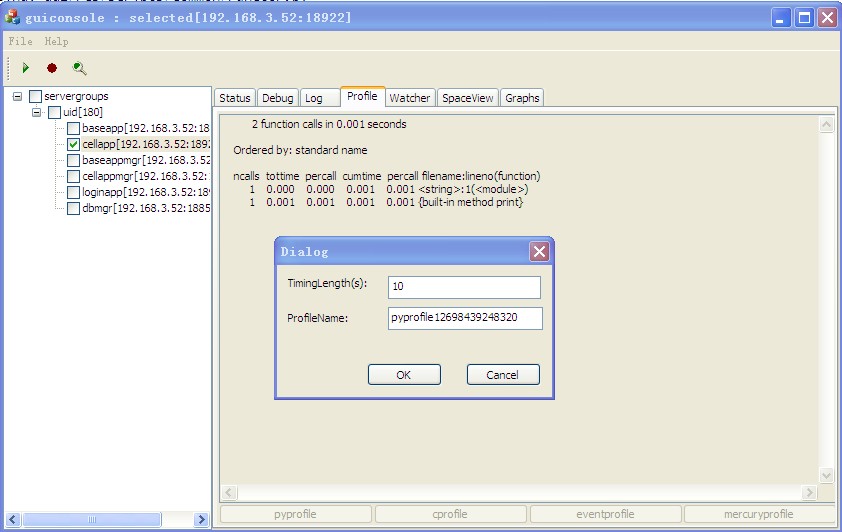Click the guiconsole title bar app icon
This screenshot has height=532, width=842.
click(x=12, y=18)
